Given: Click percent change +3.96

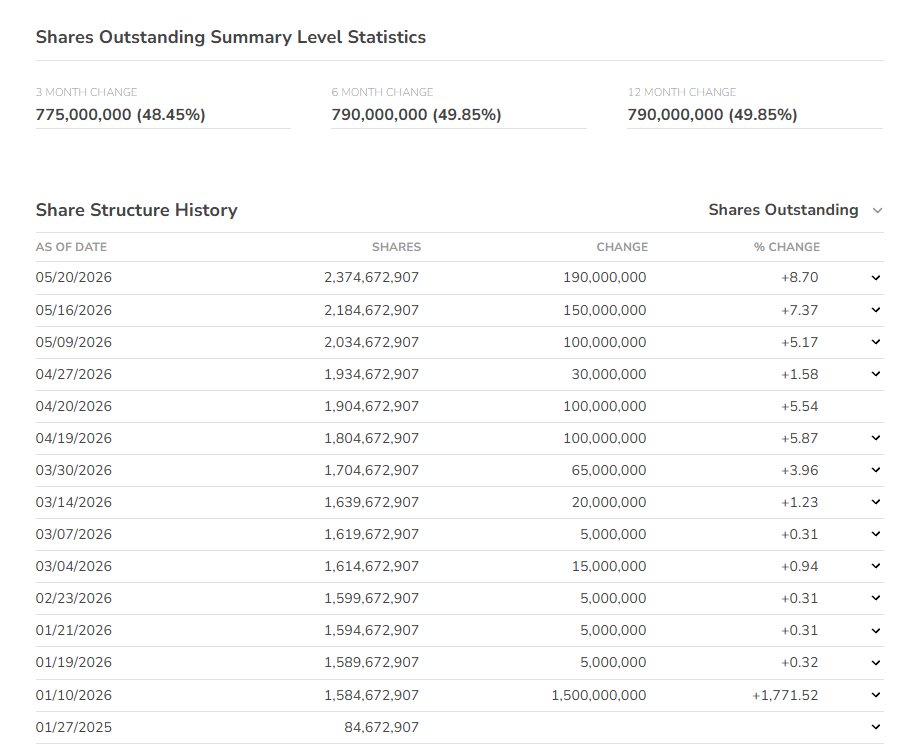Looking at the screenshot, I should click(799, 469).
